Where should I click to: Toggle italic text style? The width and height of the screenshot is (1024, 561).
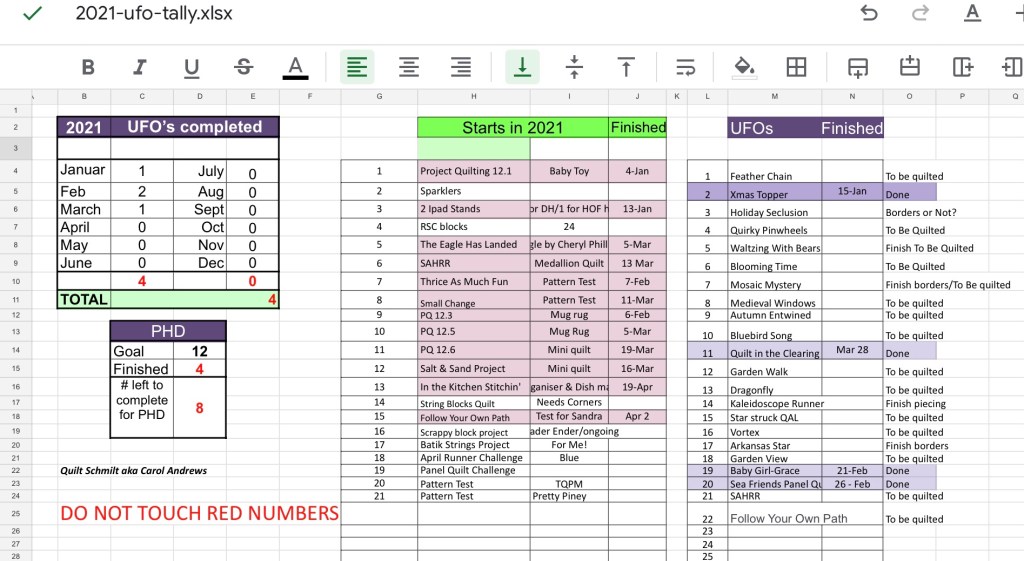[x=140, y=67]
